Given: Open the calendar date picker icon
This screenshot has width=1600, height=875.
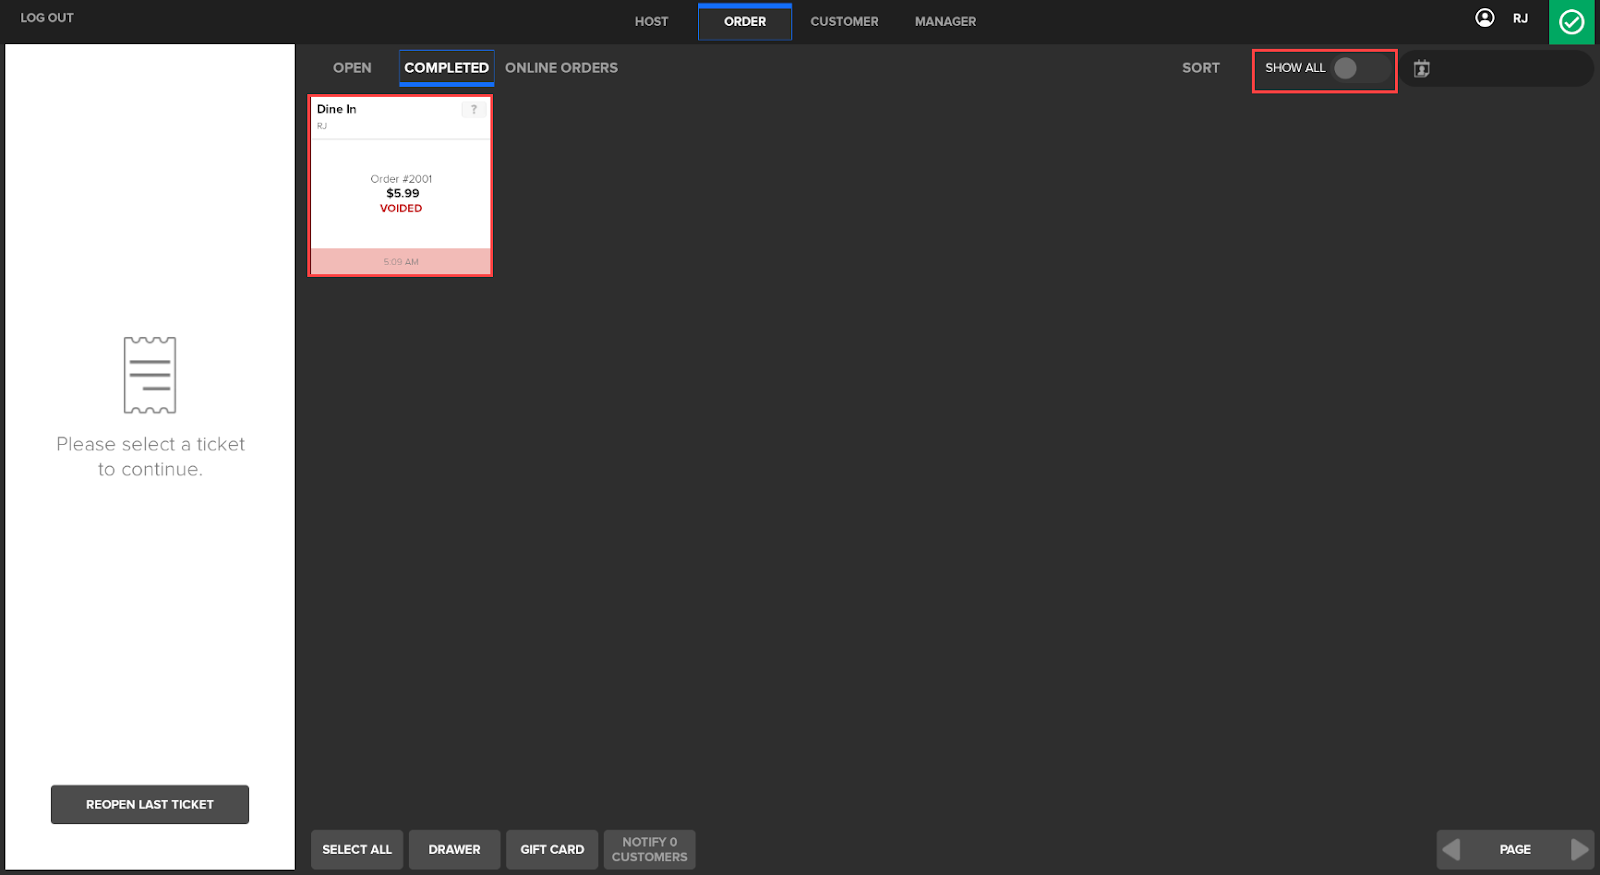Looking at the screenshot, I should click(x=1421, y=69).
